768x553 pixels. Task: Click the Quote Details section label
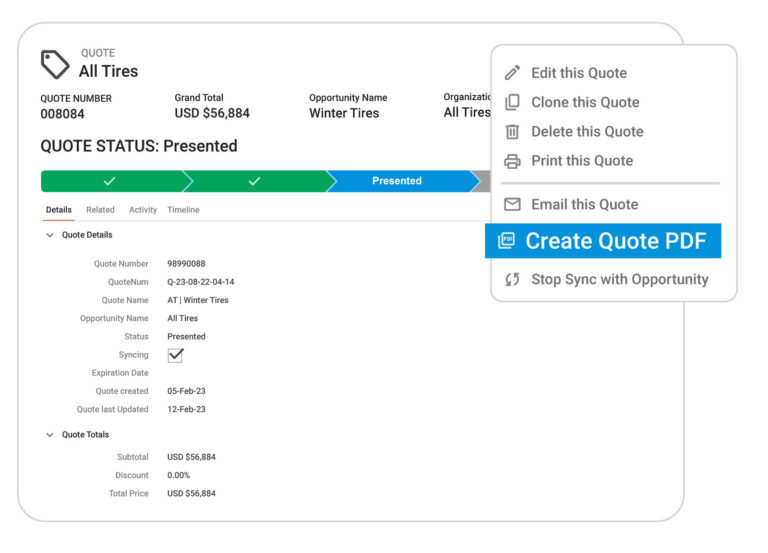click(87, 235)
